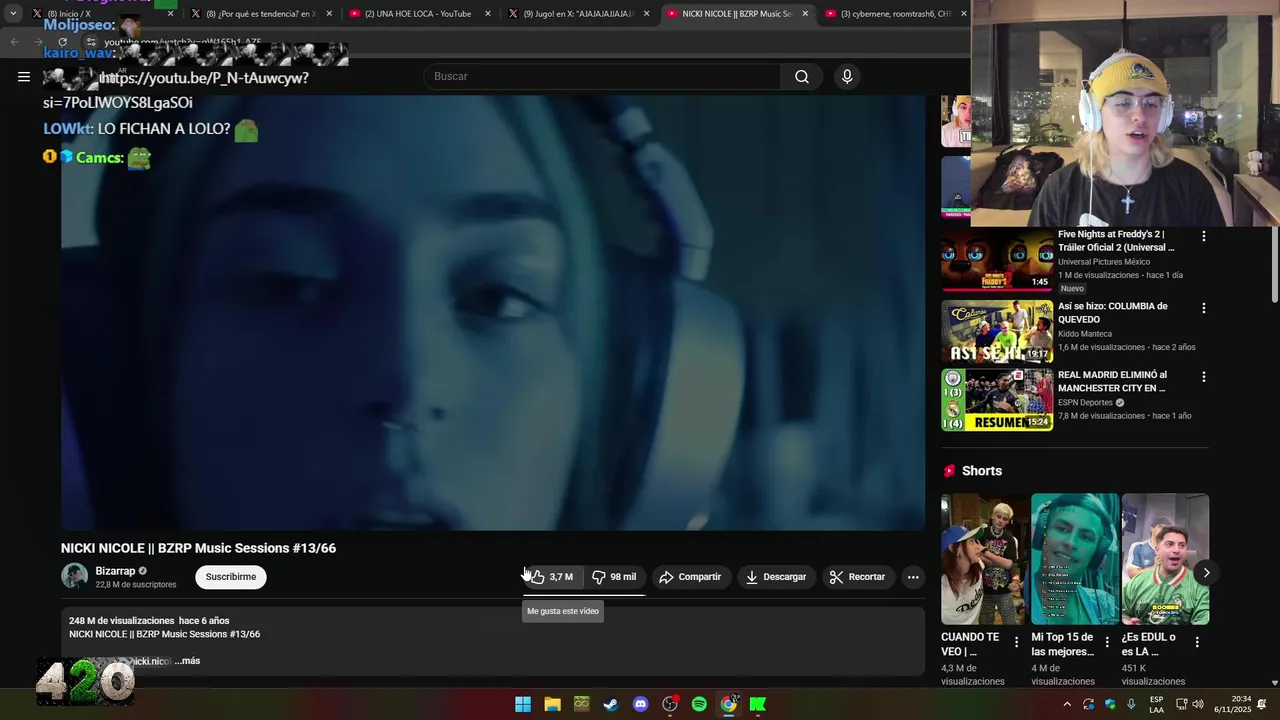Reload the page with the refresh icon

(x=62, y=42)
